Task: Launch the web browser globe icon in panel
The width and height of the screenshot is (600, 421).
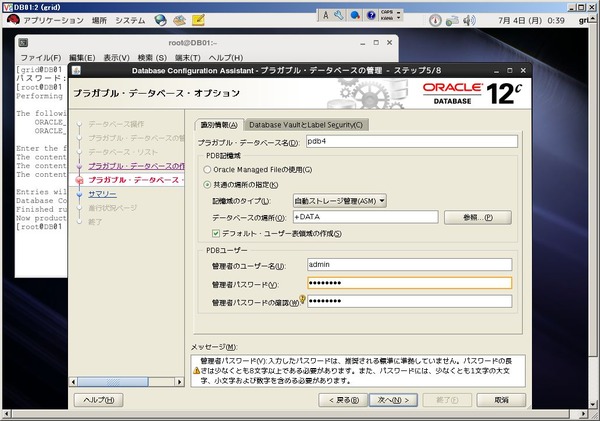Action: (160, 20)
